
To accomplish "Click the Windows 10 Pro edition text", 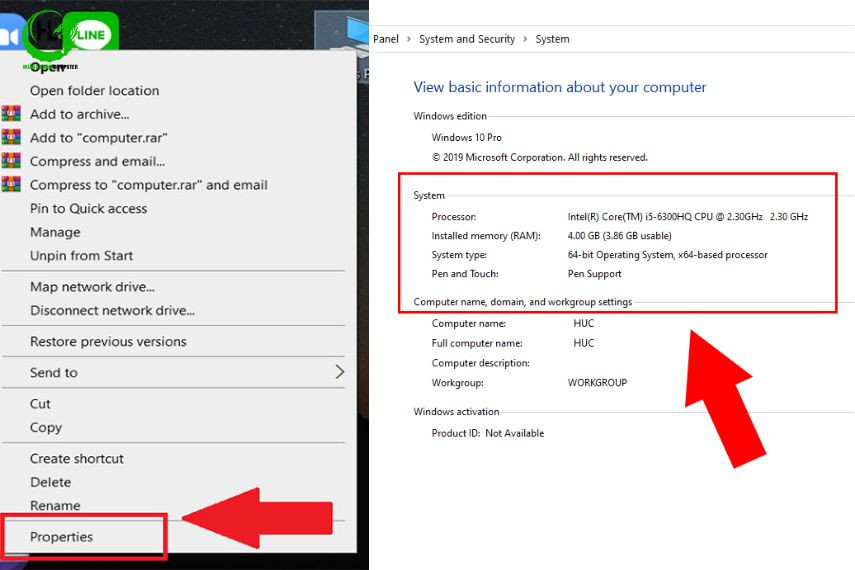I will (466, 137).
